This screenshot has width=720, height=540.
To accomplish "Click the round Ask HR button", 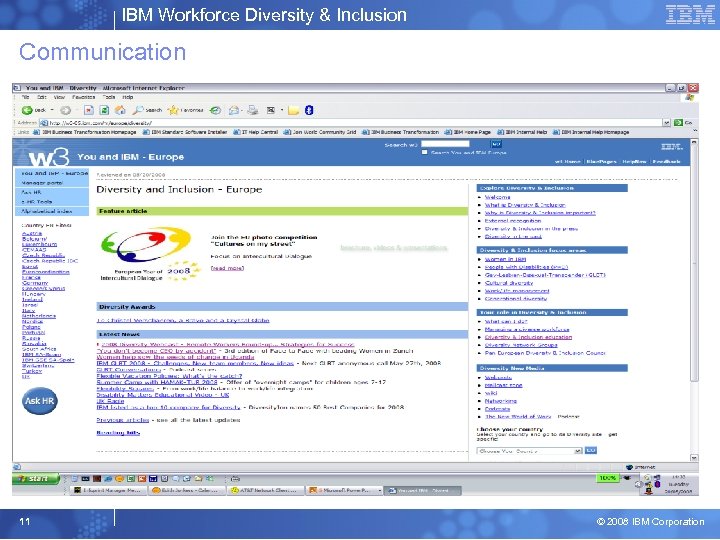I will point(39,401).
